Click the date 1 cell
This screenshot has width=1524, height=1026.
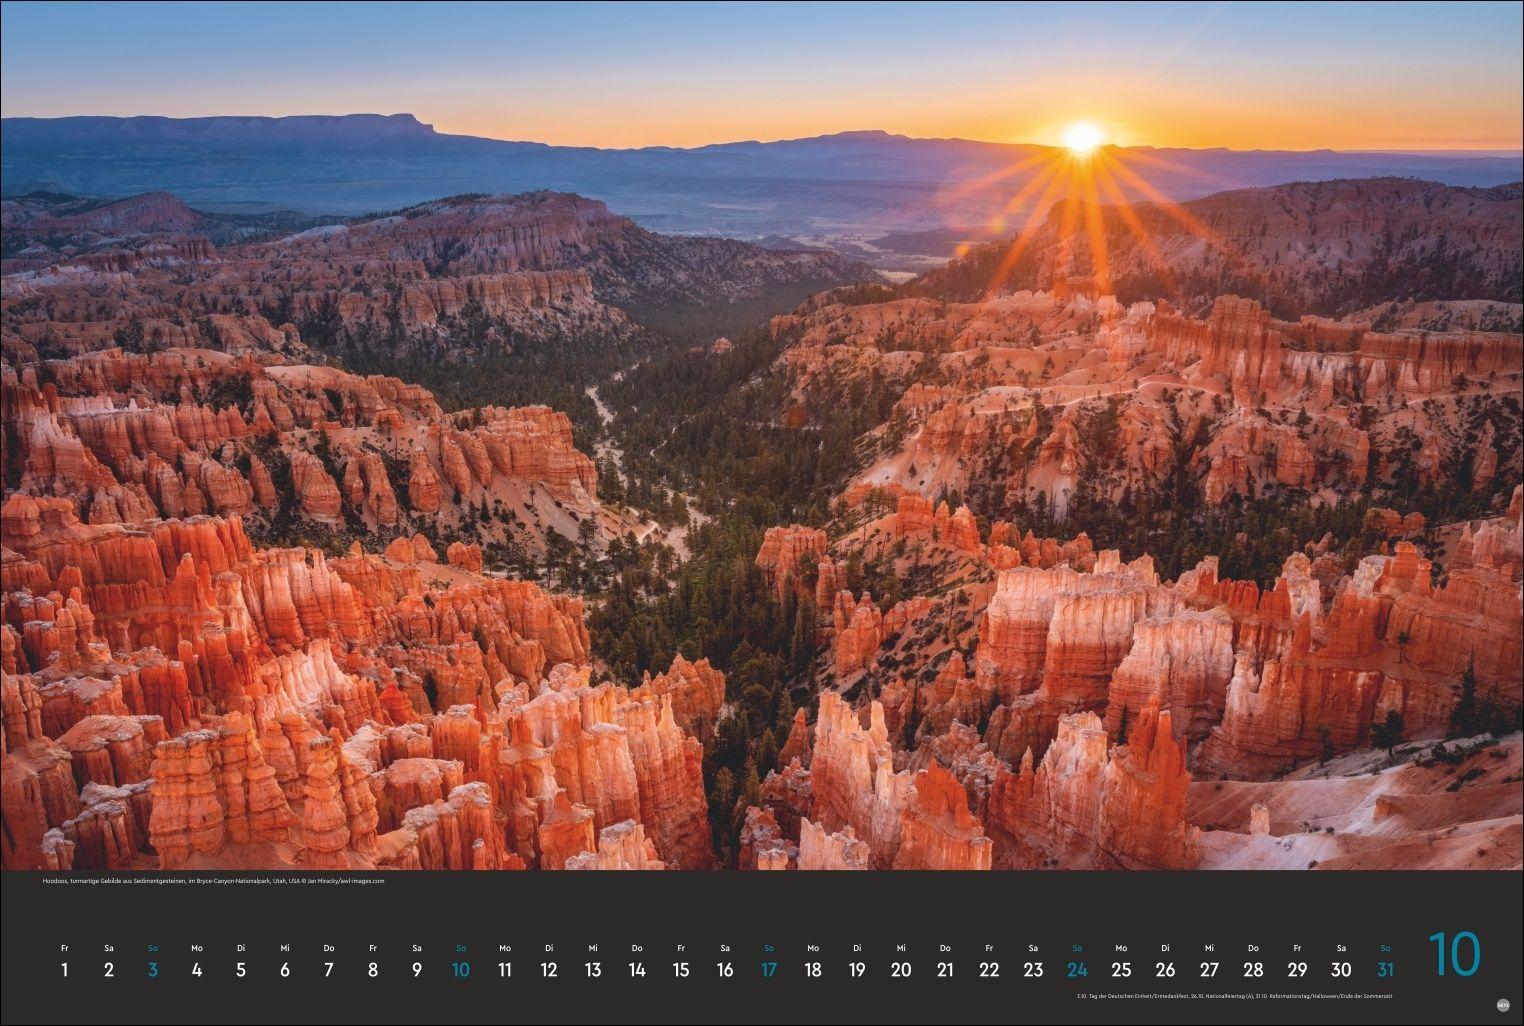pyautogui.click(x=65, y=969)
